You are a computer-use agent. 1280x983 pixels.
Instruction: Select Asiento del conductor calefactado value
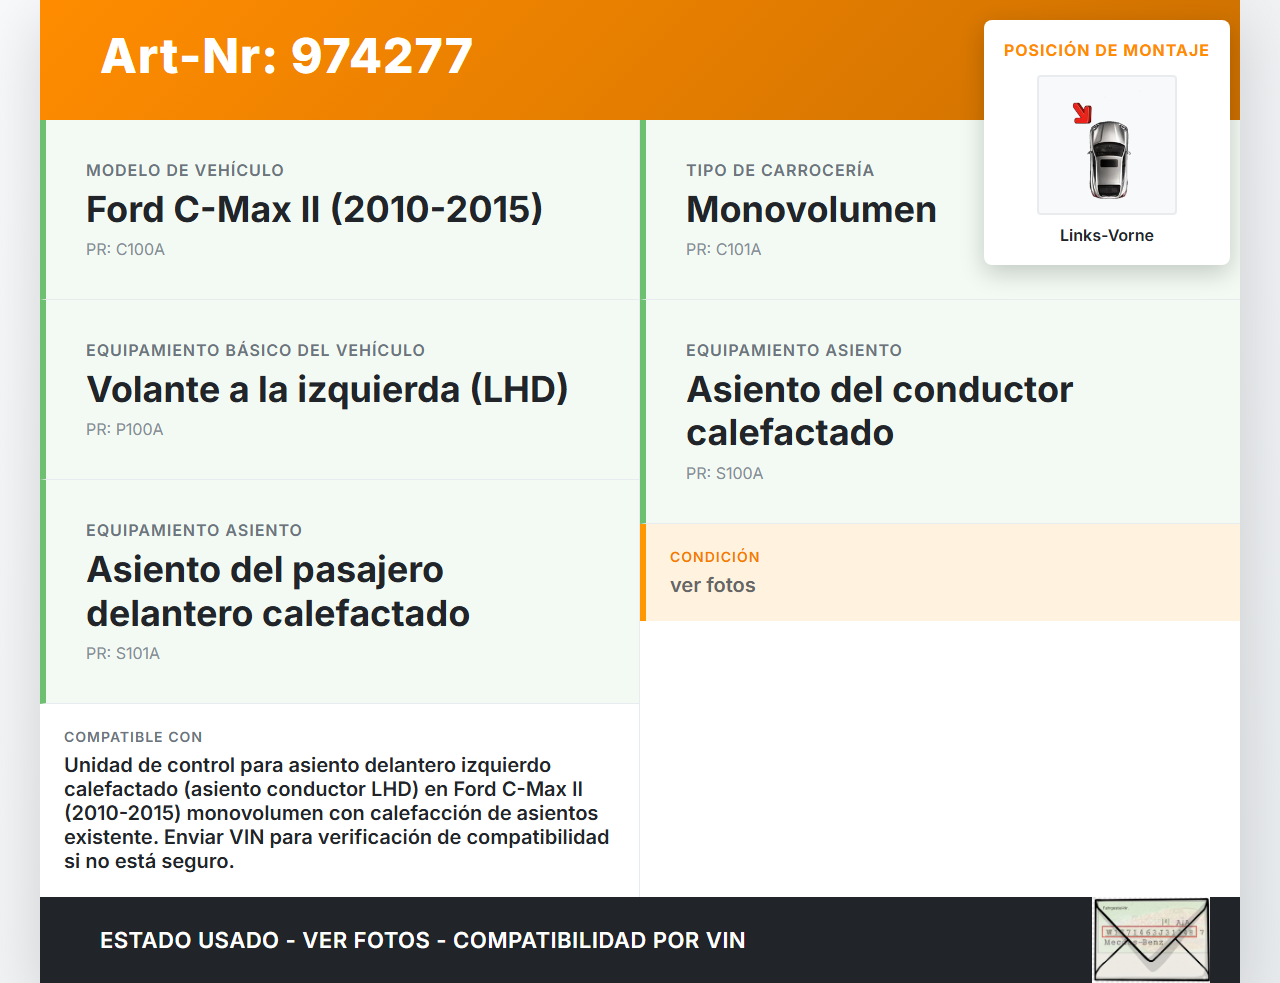880,411
